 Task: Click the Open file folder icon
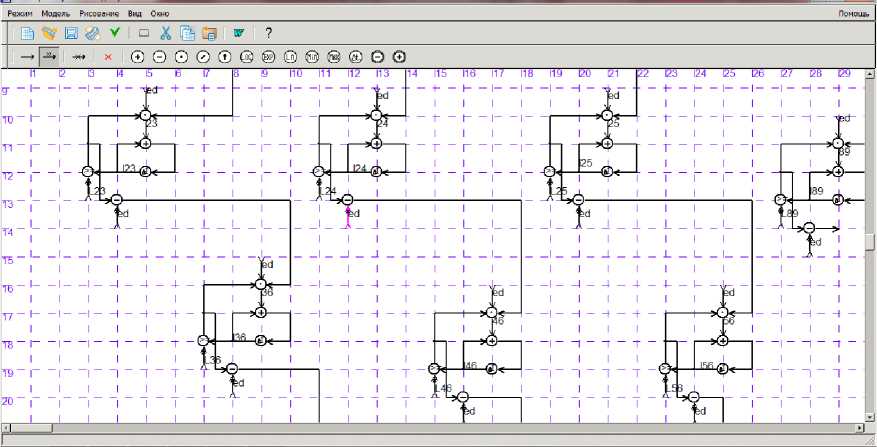[49, 33]
